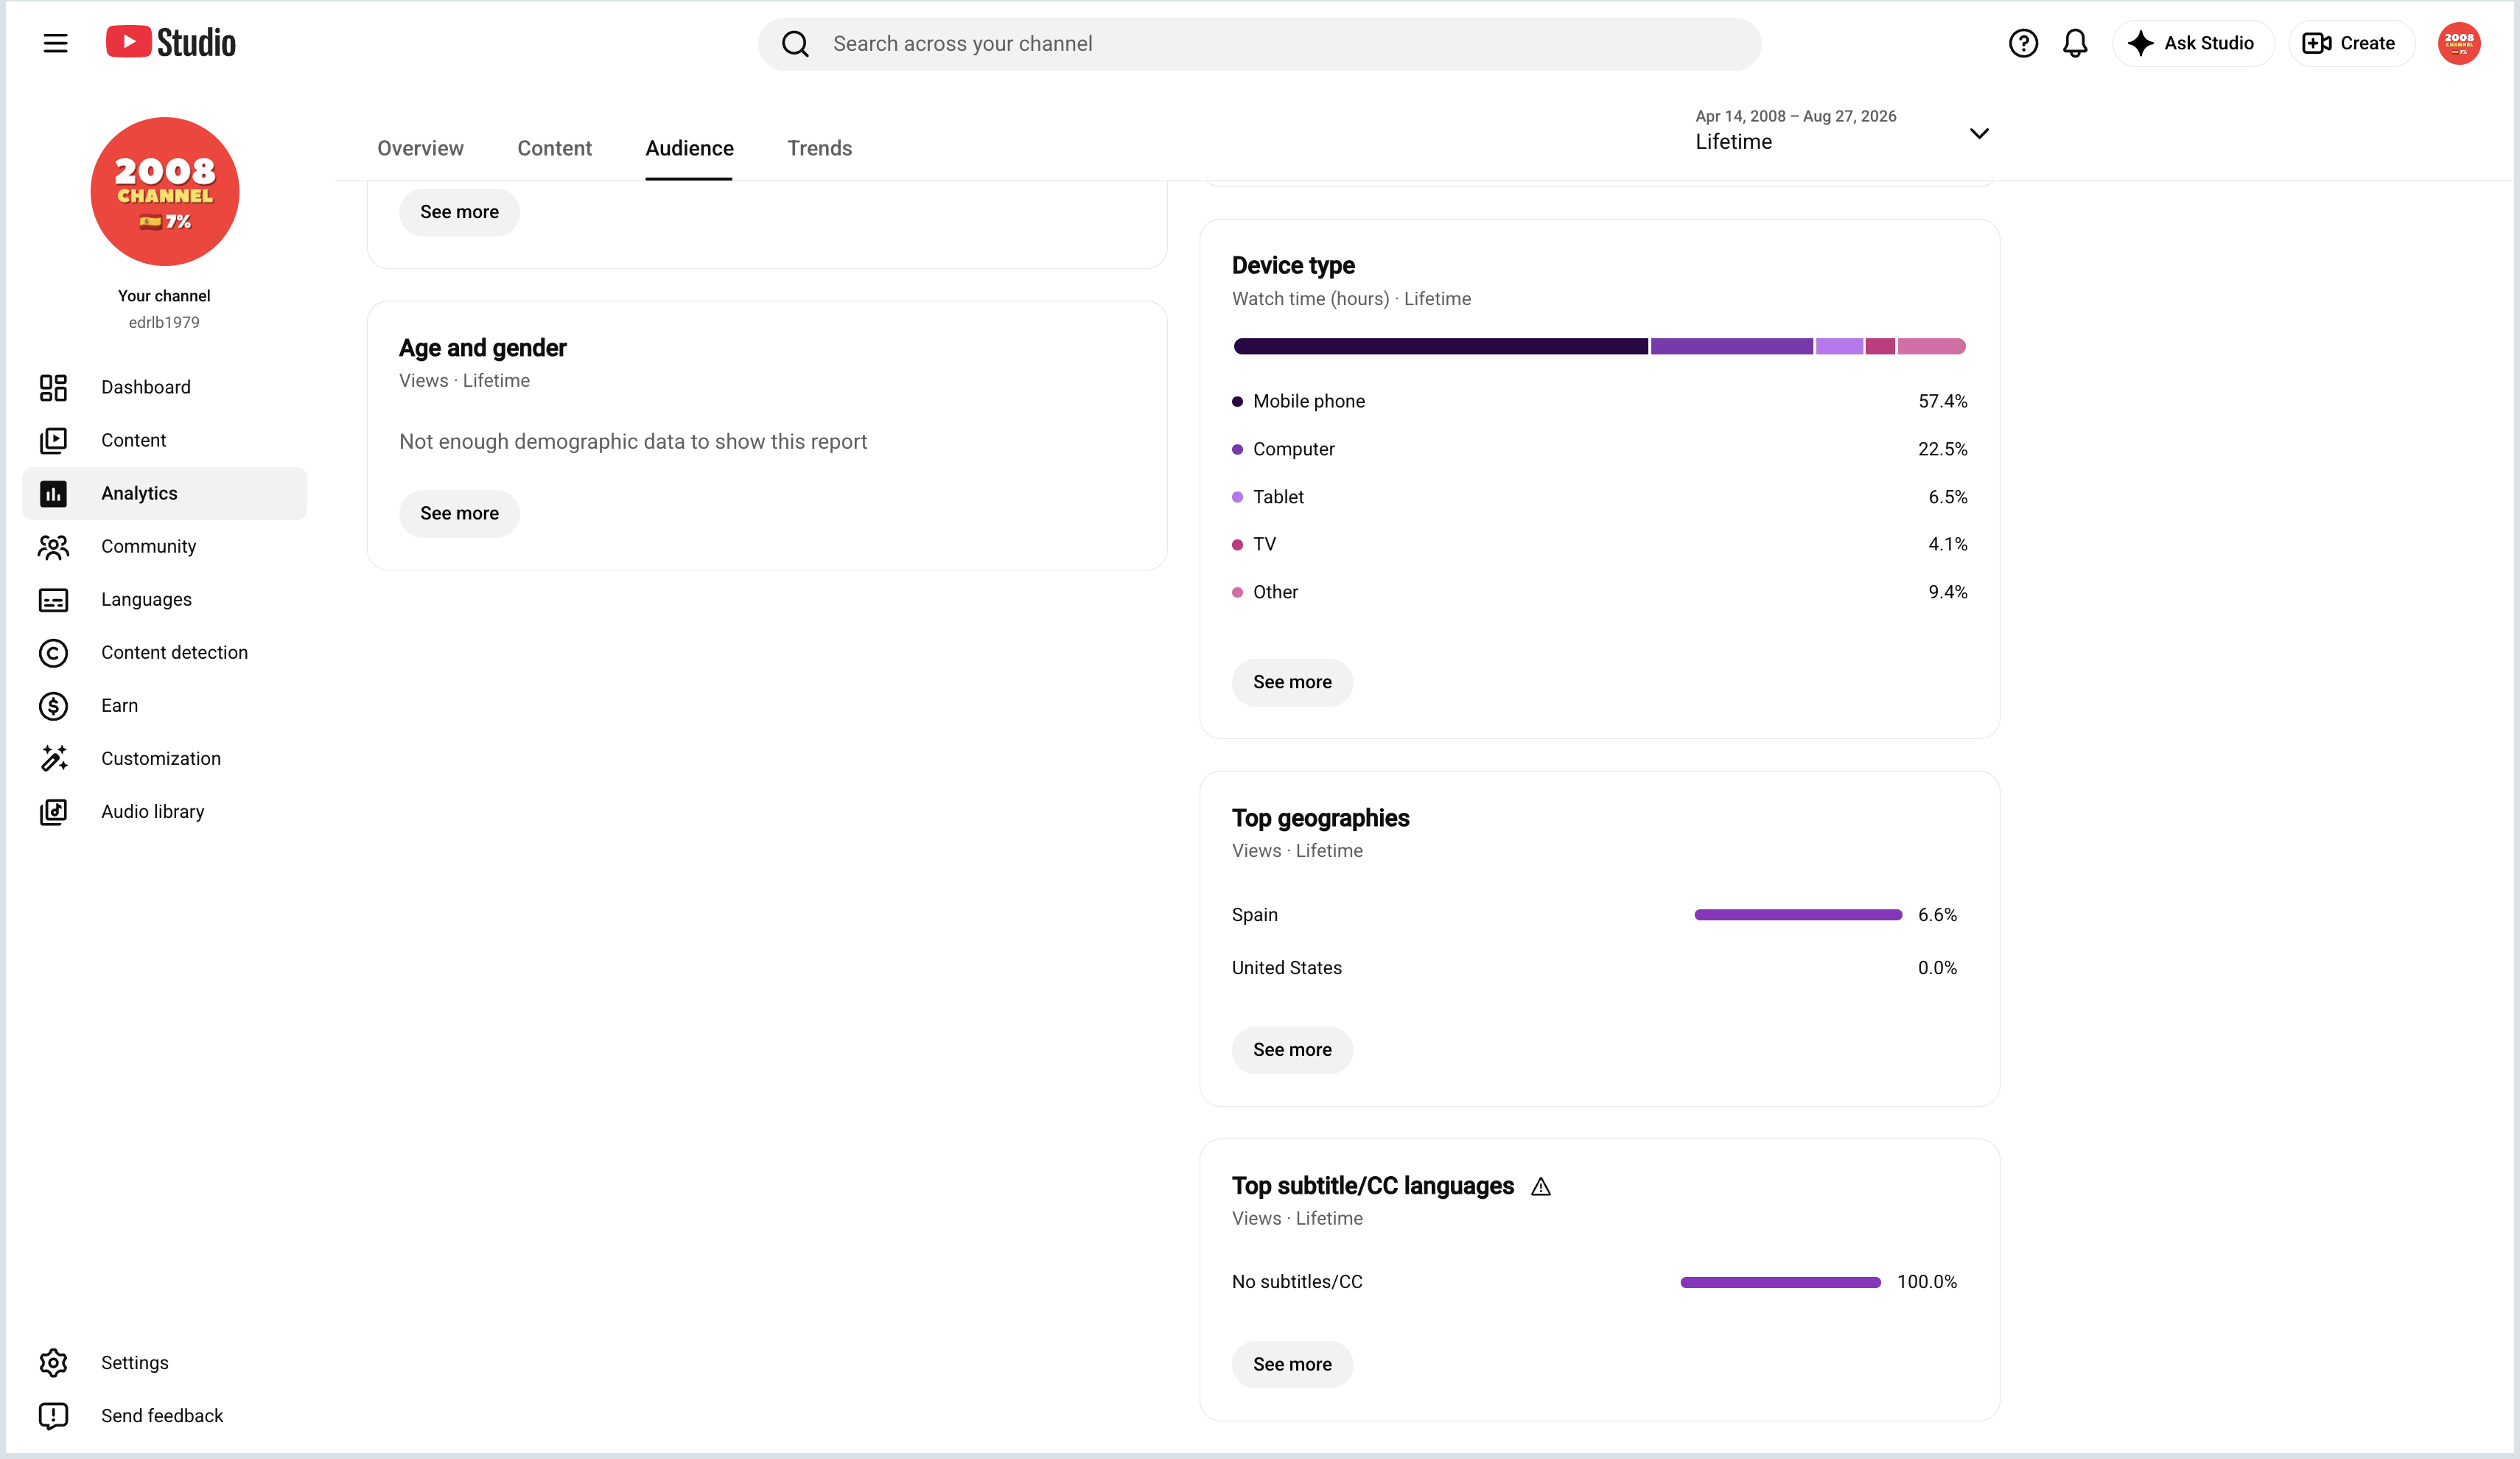
Task: Click the Earn dollar icon
Action: [x=53, y=706]
